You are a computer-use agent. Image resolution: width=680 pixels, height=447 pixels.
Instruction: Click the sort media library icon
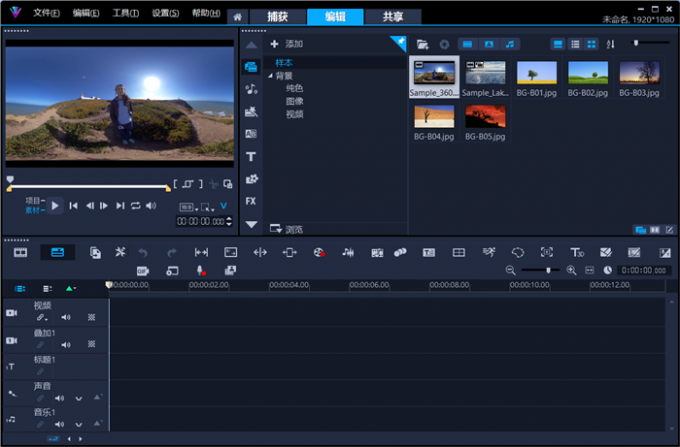click(x=611, y=44)
